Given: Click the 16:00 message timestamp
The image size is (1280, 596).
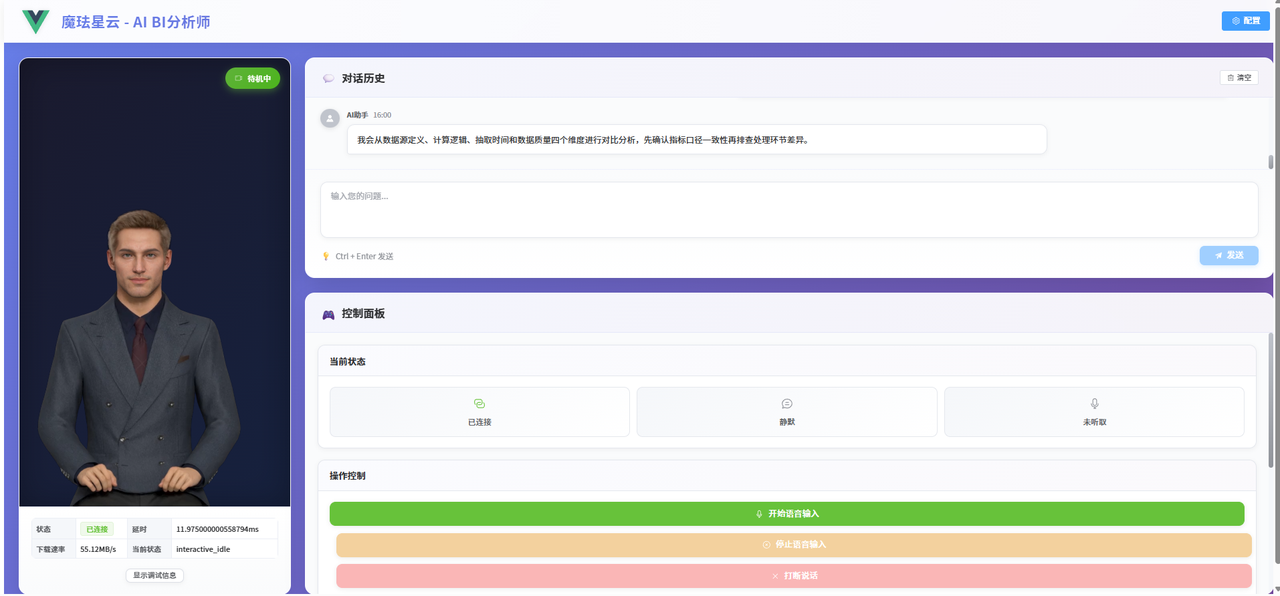Looking at the screenshot, I should [x=382, y=115].
